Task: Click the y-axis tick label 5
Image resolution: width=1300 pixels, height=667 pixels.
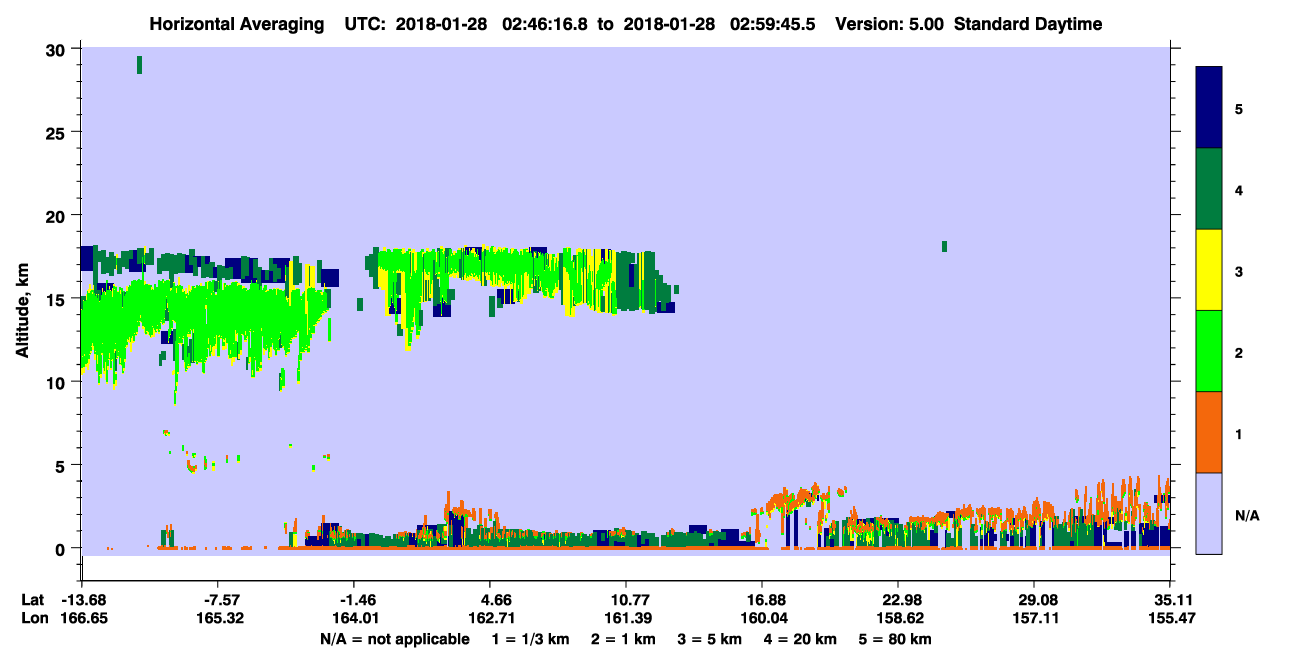Action: point(62,465)
